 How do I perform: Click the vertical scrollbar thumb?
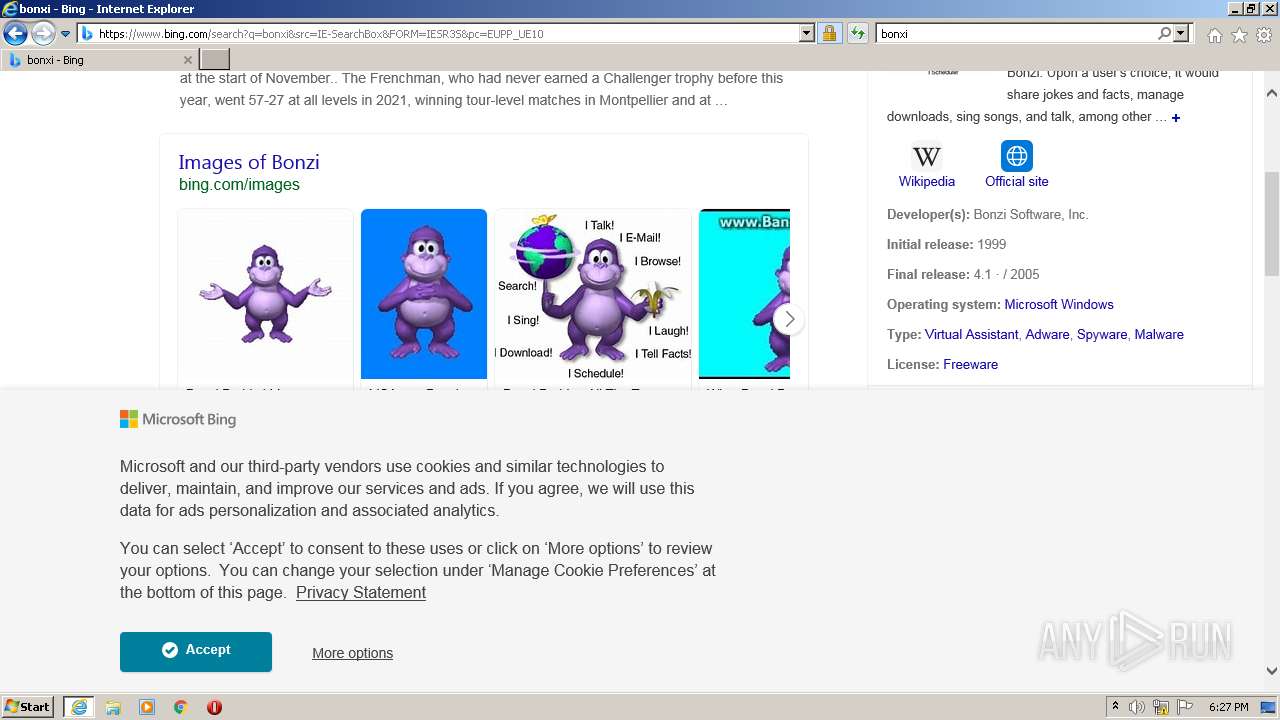coord(1272,223)
